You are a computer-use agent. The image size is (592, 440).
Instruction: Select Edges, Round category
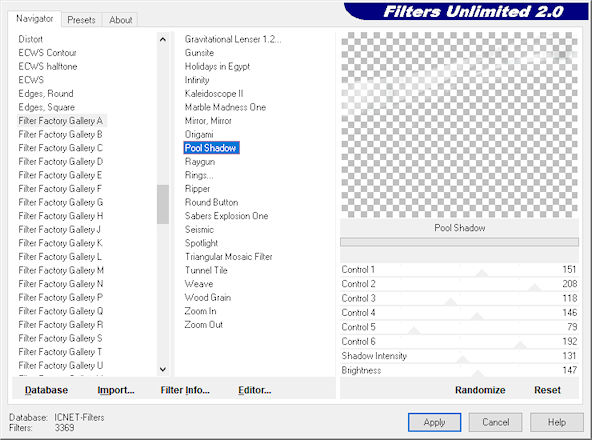46,94
